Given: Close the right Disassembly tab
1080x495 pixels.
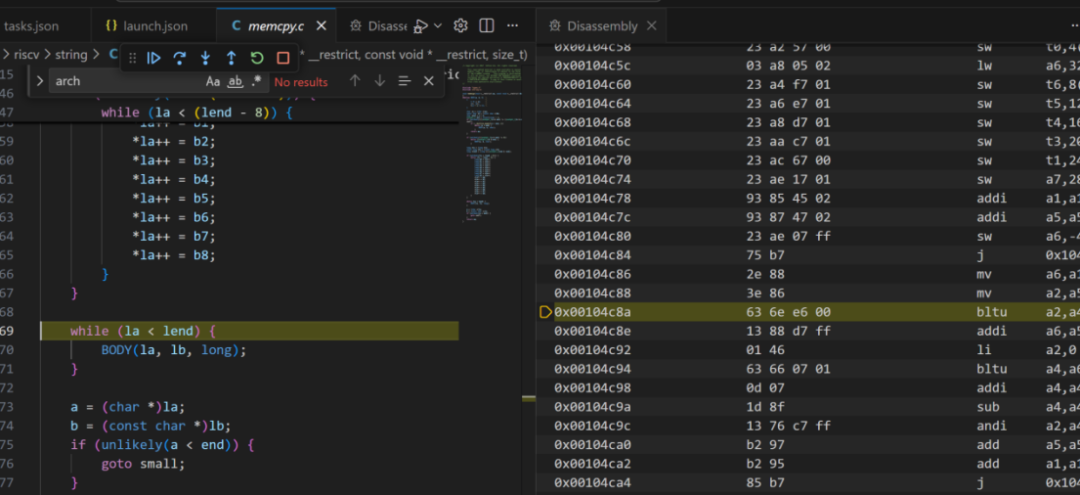Looking at the screenshot, I should [652, 26].
